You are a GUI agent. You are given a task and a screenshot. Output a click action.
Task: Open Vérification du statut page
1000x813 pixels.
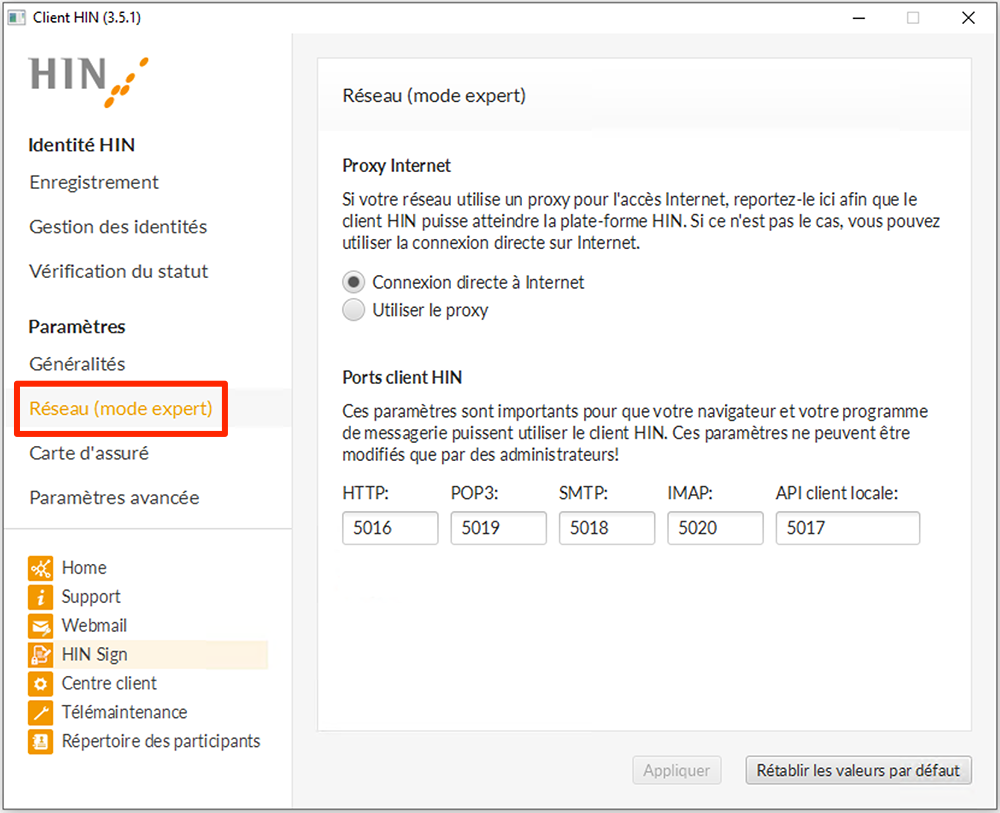coord(119,272)
